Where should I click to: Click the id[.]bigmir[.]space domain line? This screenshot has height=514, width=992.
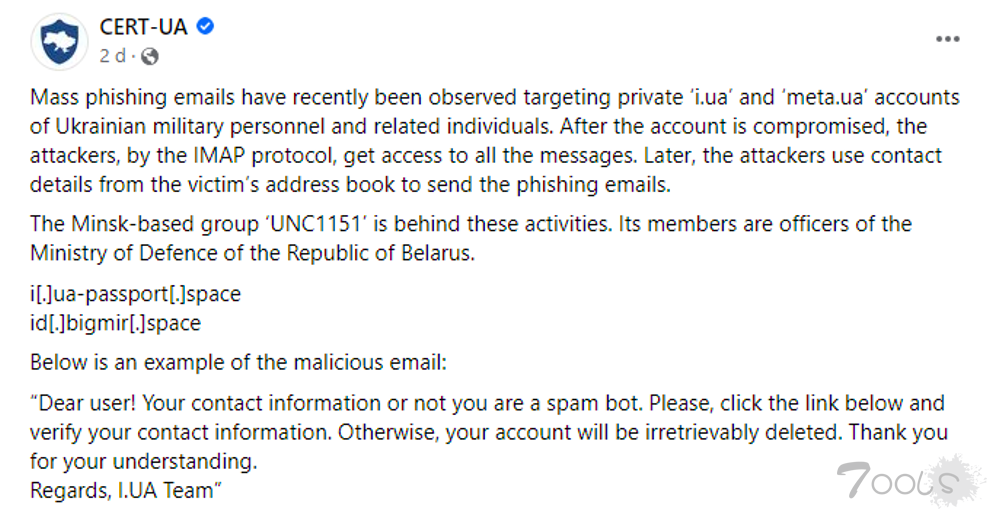click(115, 323)
